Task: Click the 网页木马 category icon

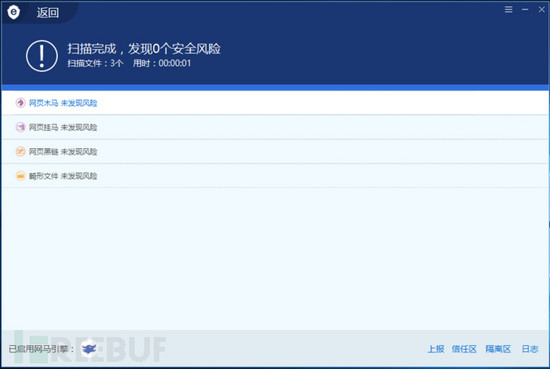Action: point(20,103)
